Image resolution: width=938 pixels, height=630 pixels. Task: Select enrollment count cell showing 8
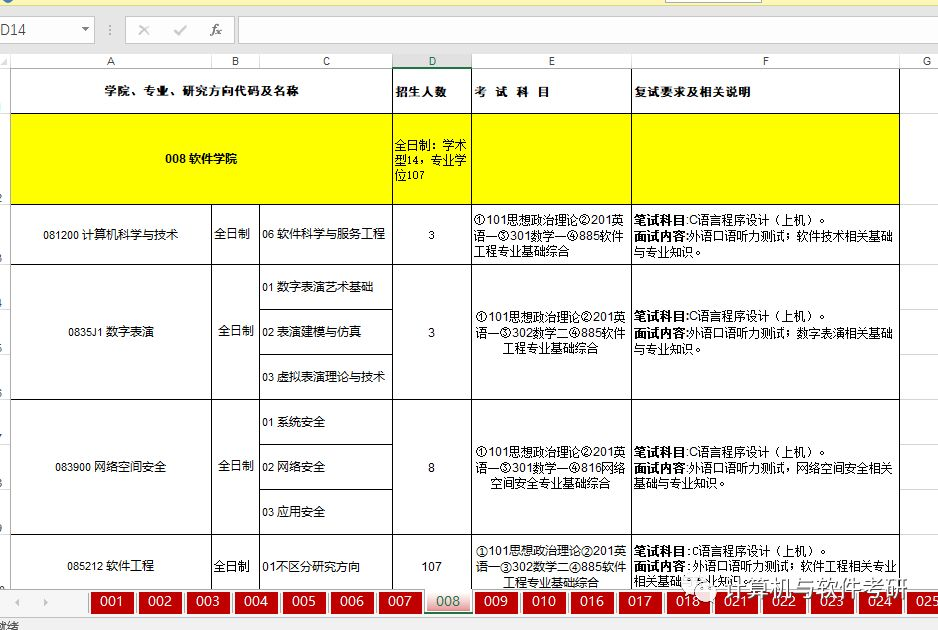point(432,467)
